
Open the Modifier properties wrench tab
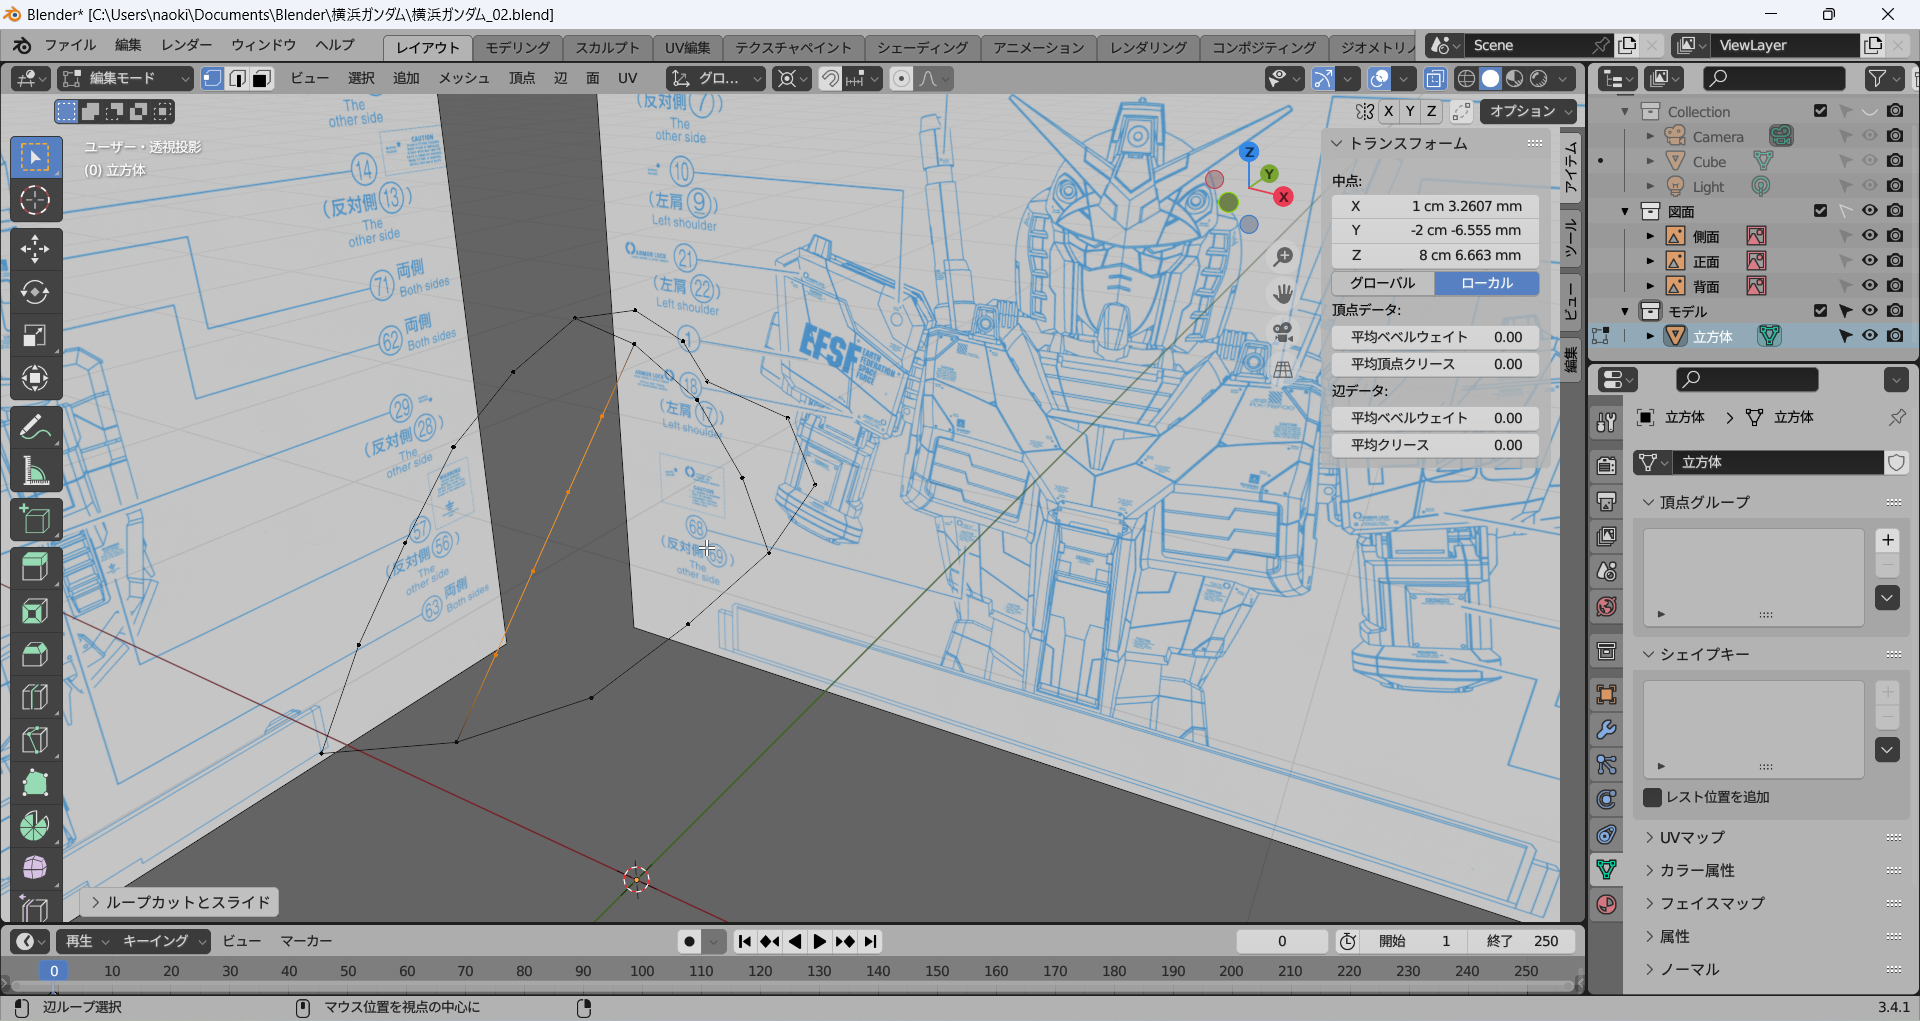point(1606,730)
